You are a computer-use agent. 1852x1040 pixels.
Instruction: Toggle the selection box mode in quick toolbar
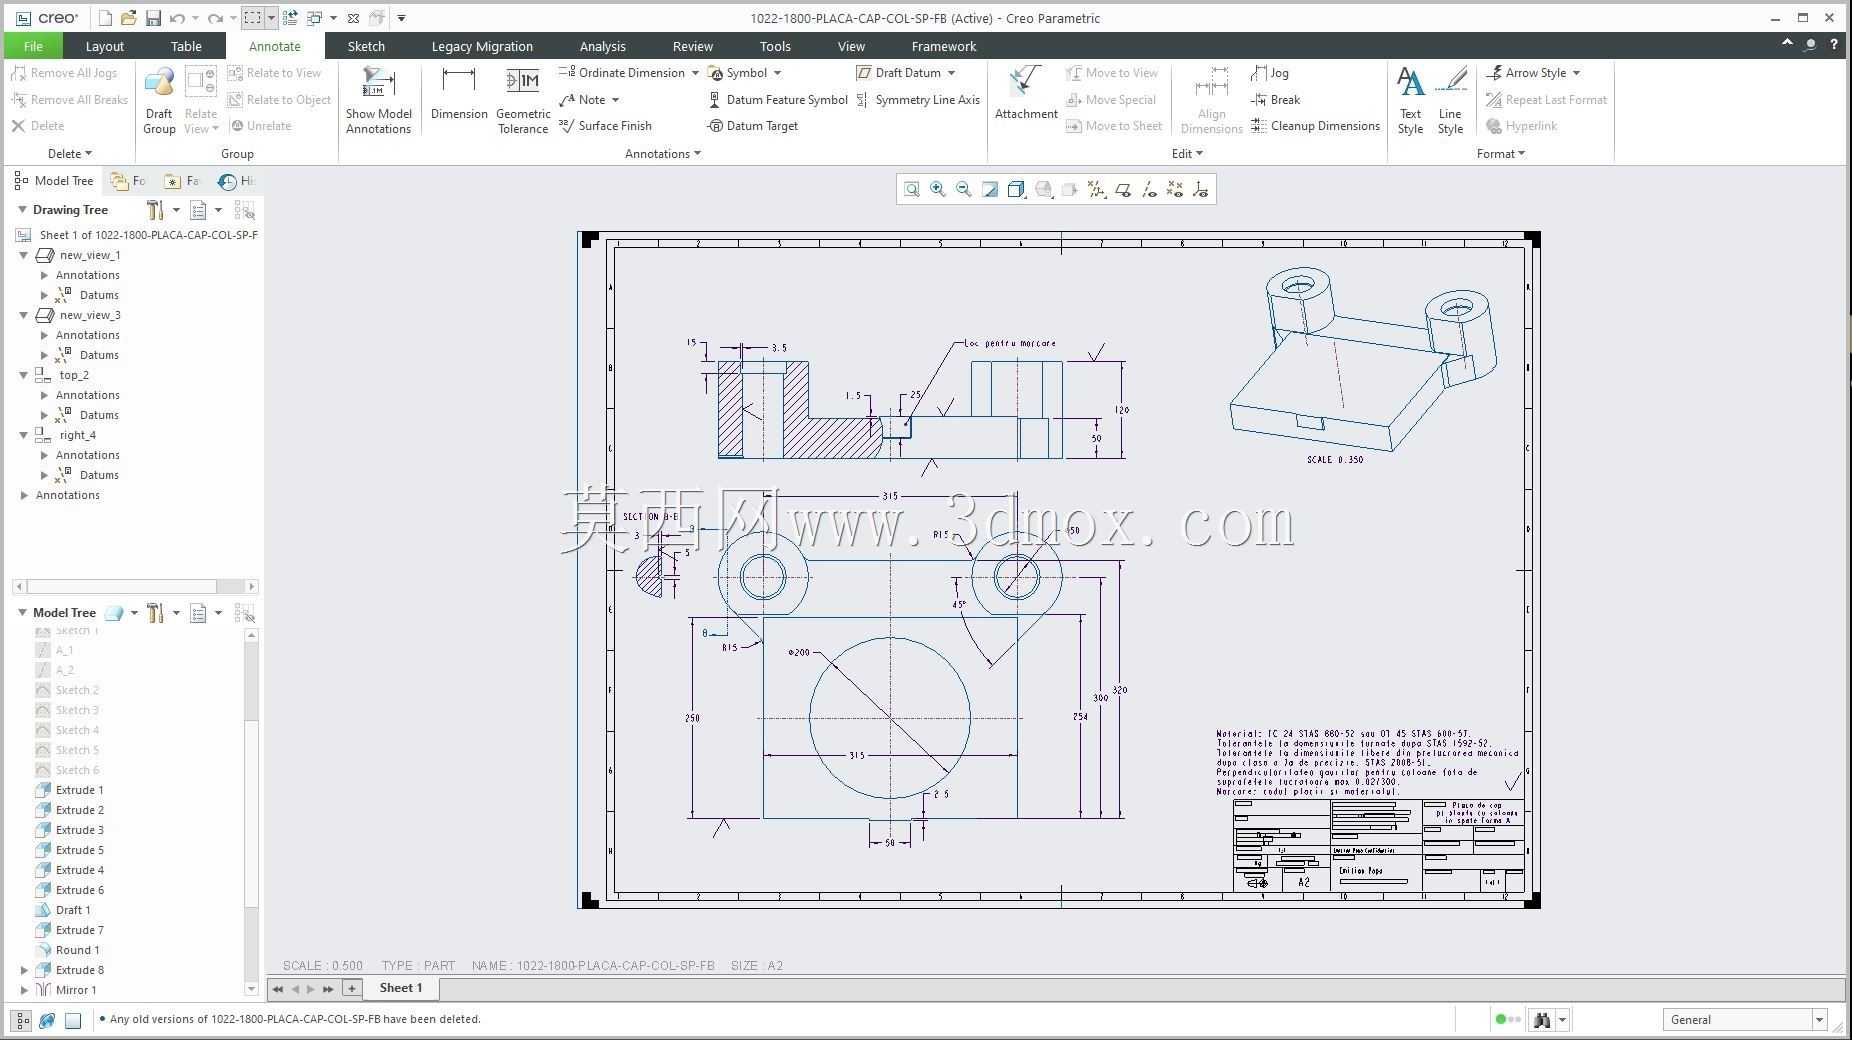(x=253, y=18)
